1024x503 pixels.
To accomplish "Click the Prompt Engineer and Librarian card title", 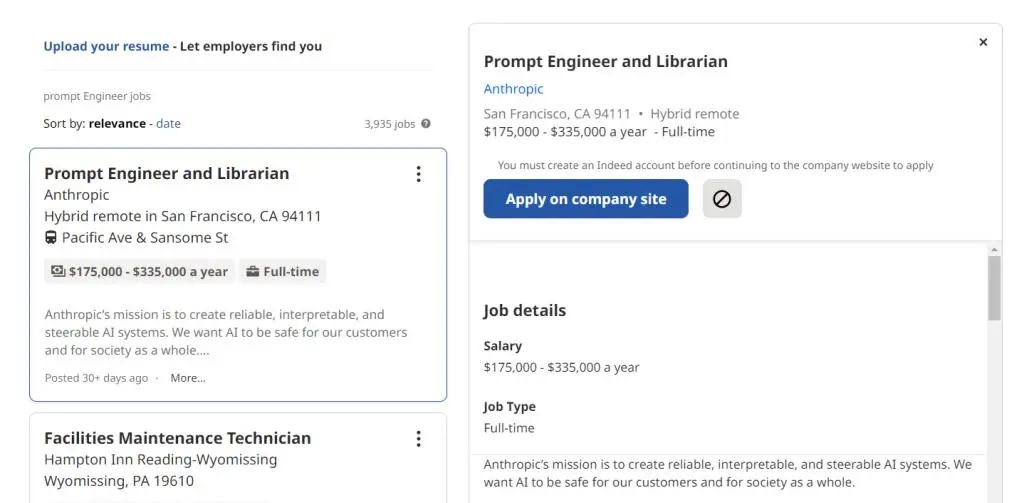I will point(166,173).
